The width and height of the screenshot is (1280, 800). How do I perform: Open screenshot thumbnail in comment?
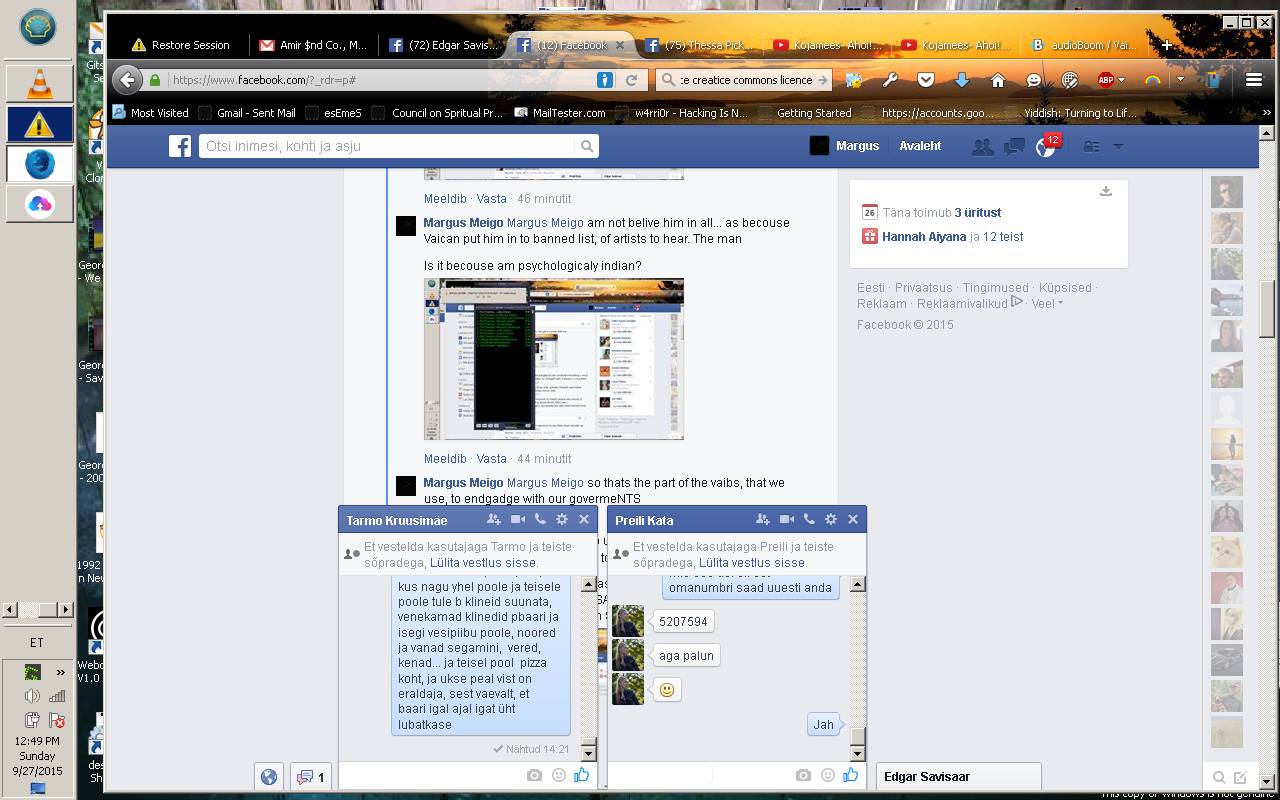(554, 359)
